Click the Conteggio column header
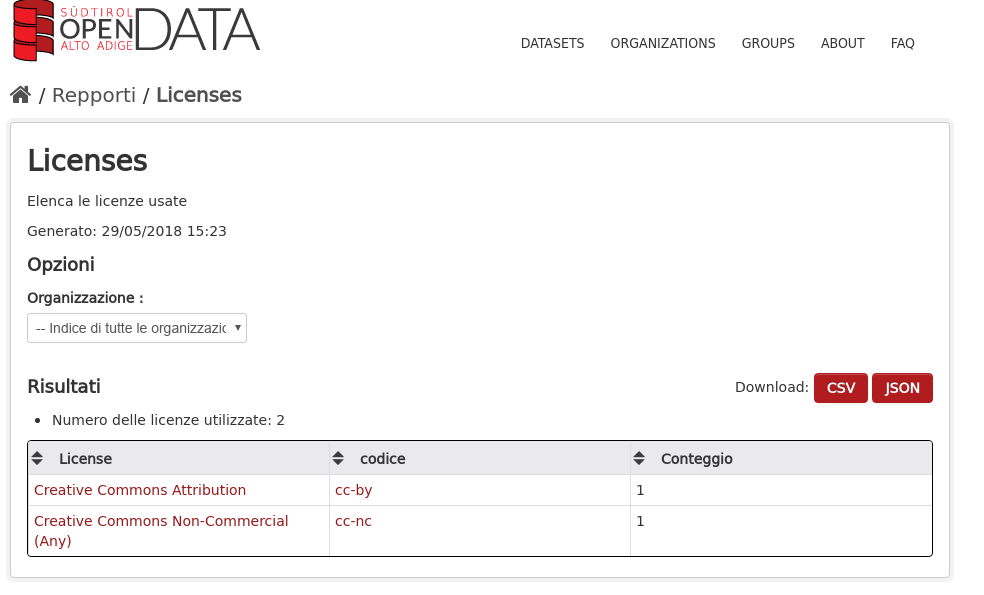 point(781,458)
